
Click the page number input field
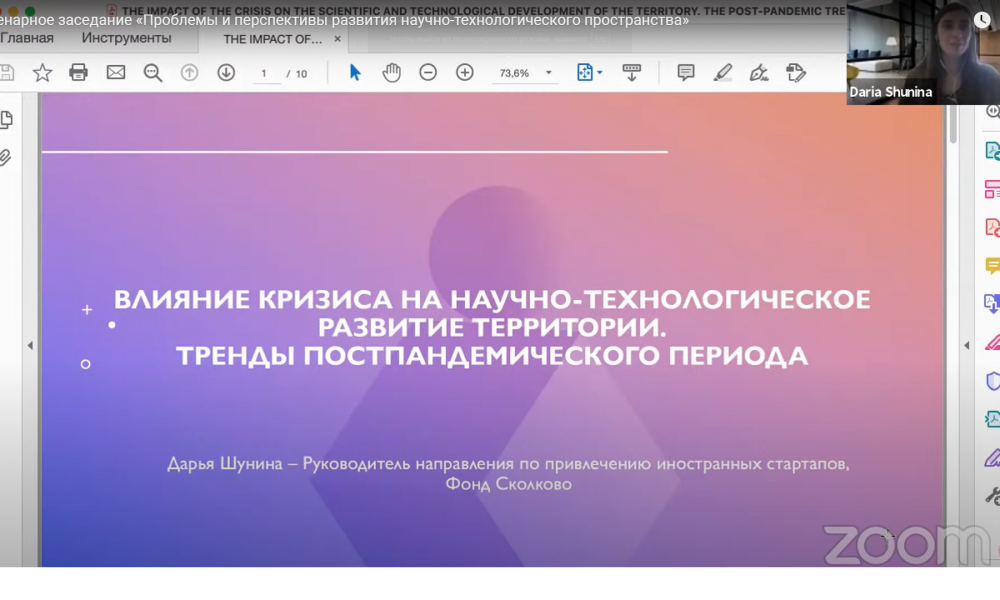[x=265, y=73]
